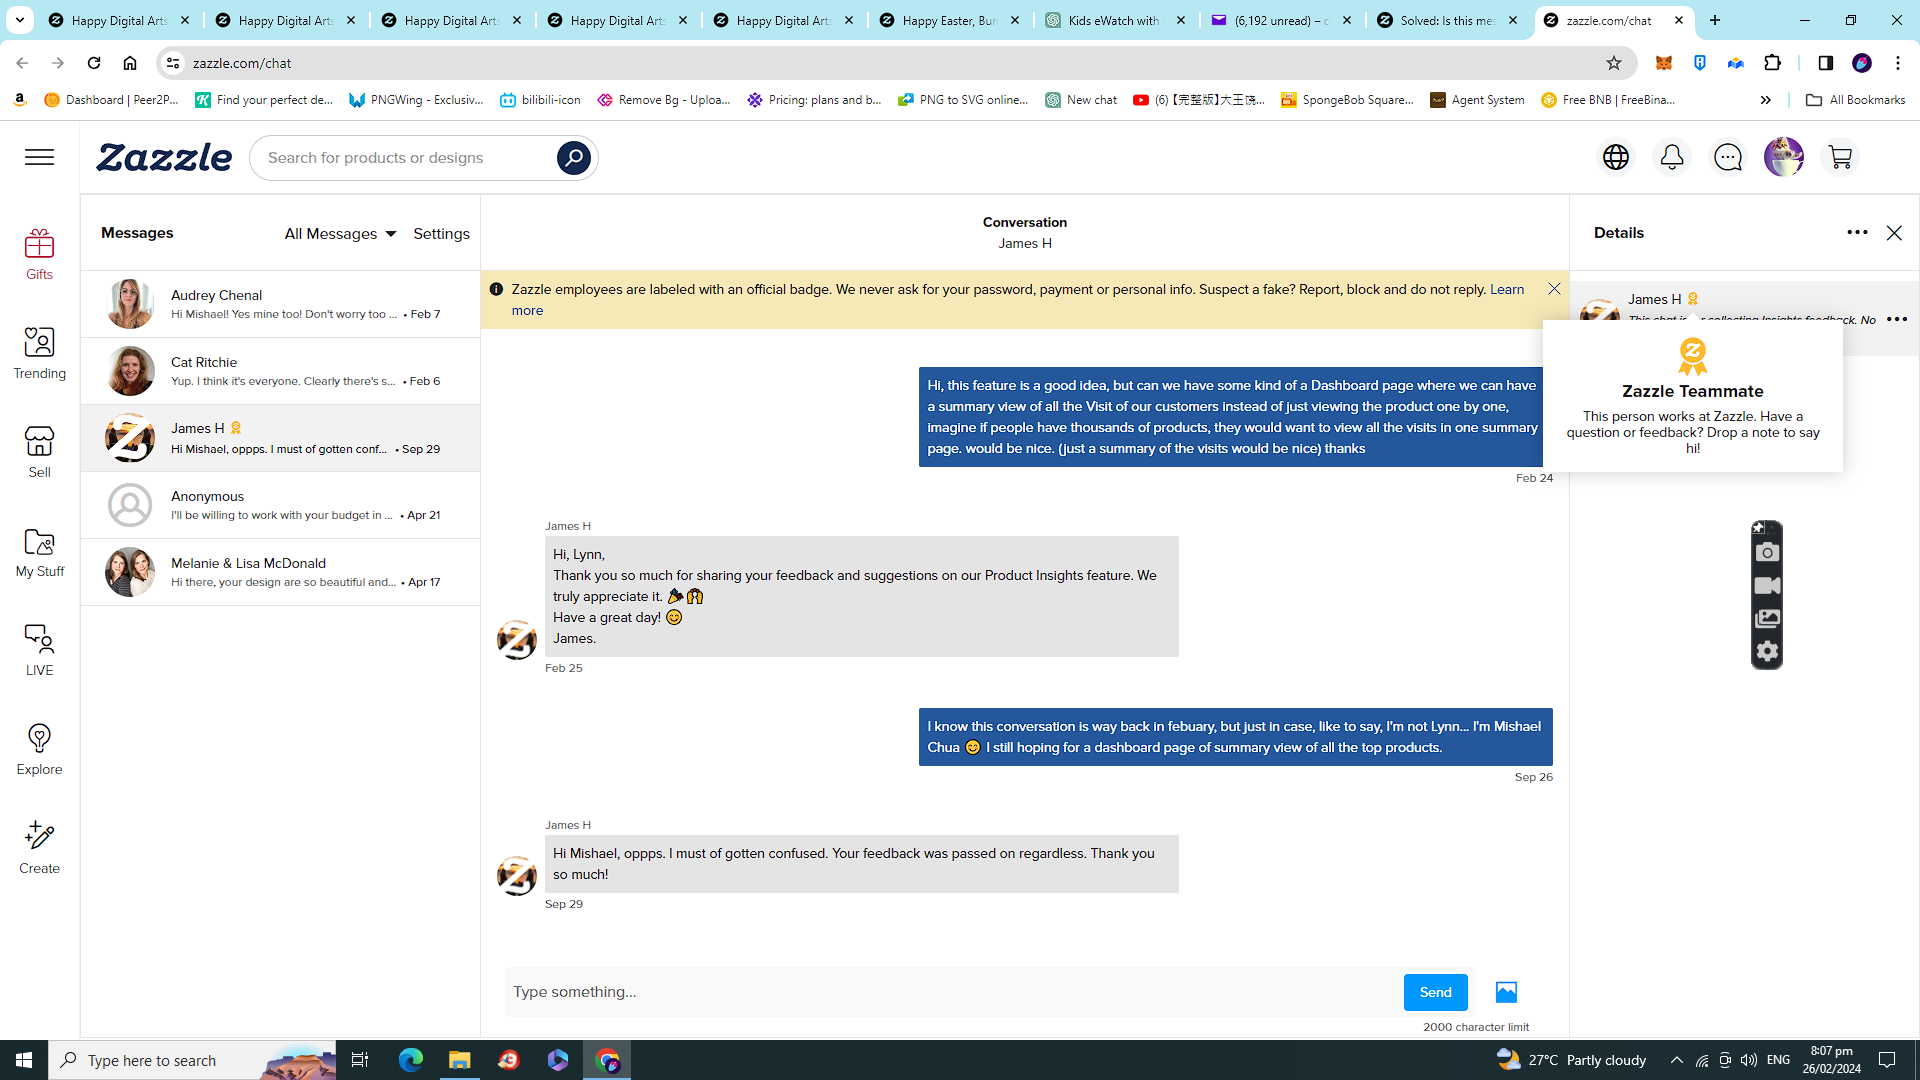The height and width of the screenshot is (1080, 1920).
Task: Open Audrey Chenal conversation
Action: [280, 304]
